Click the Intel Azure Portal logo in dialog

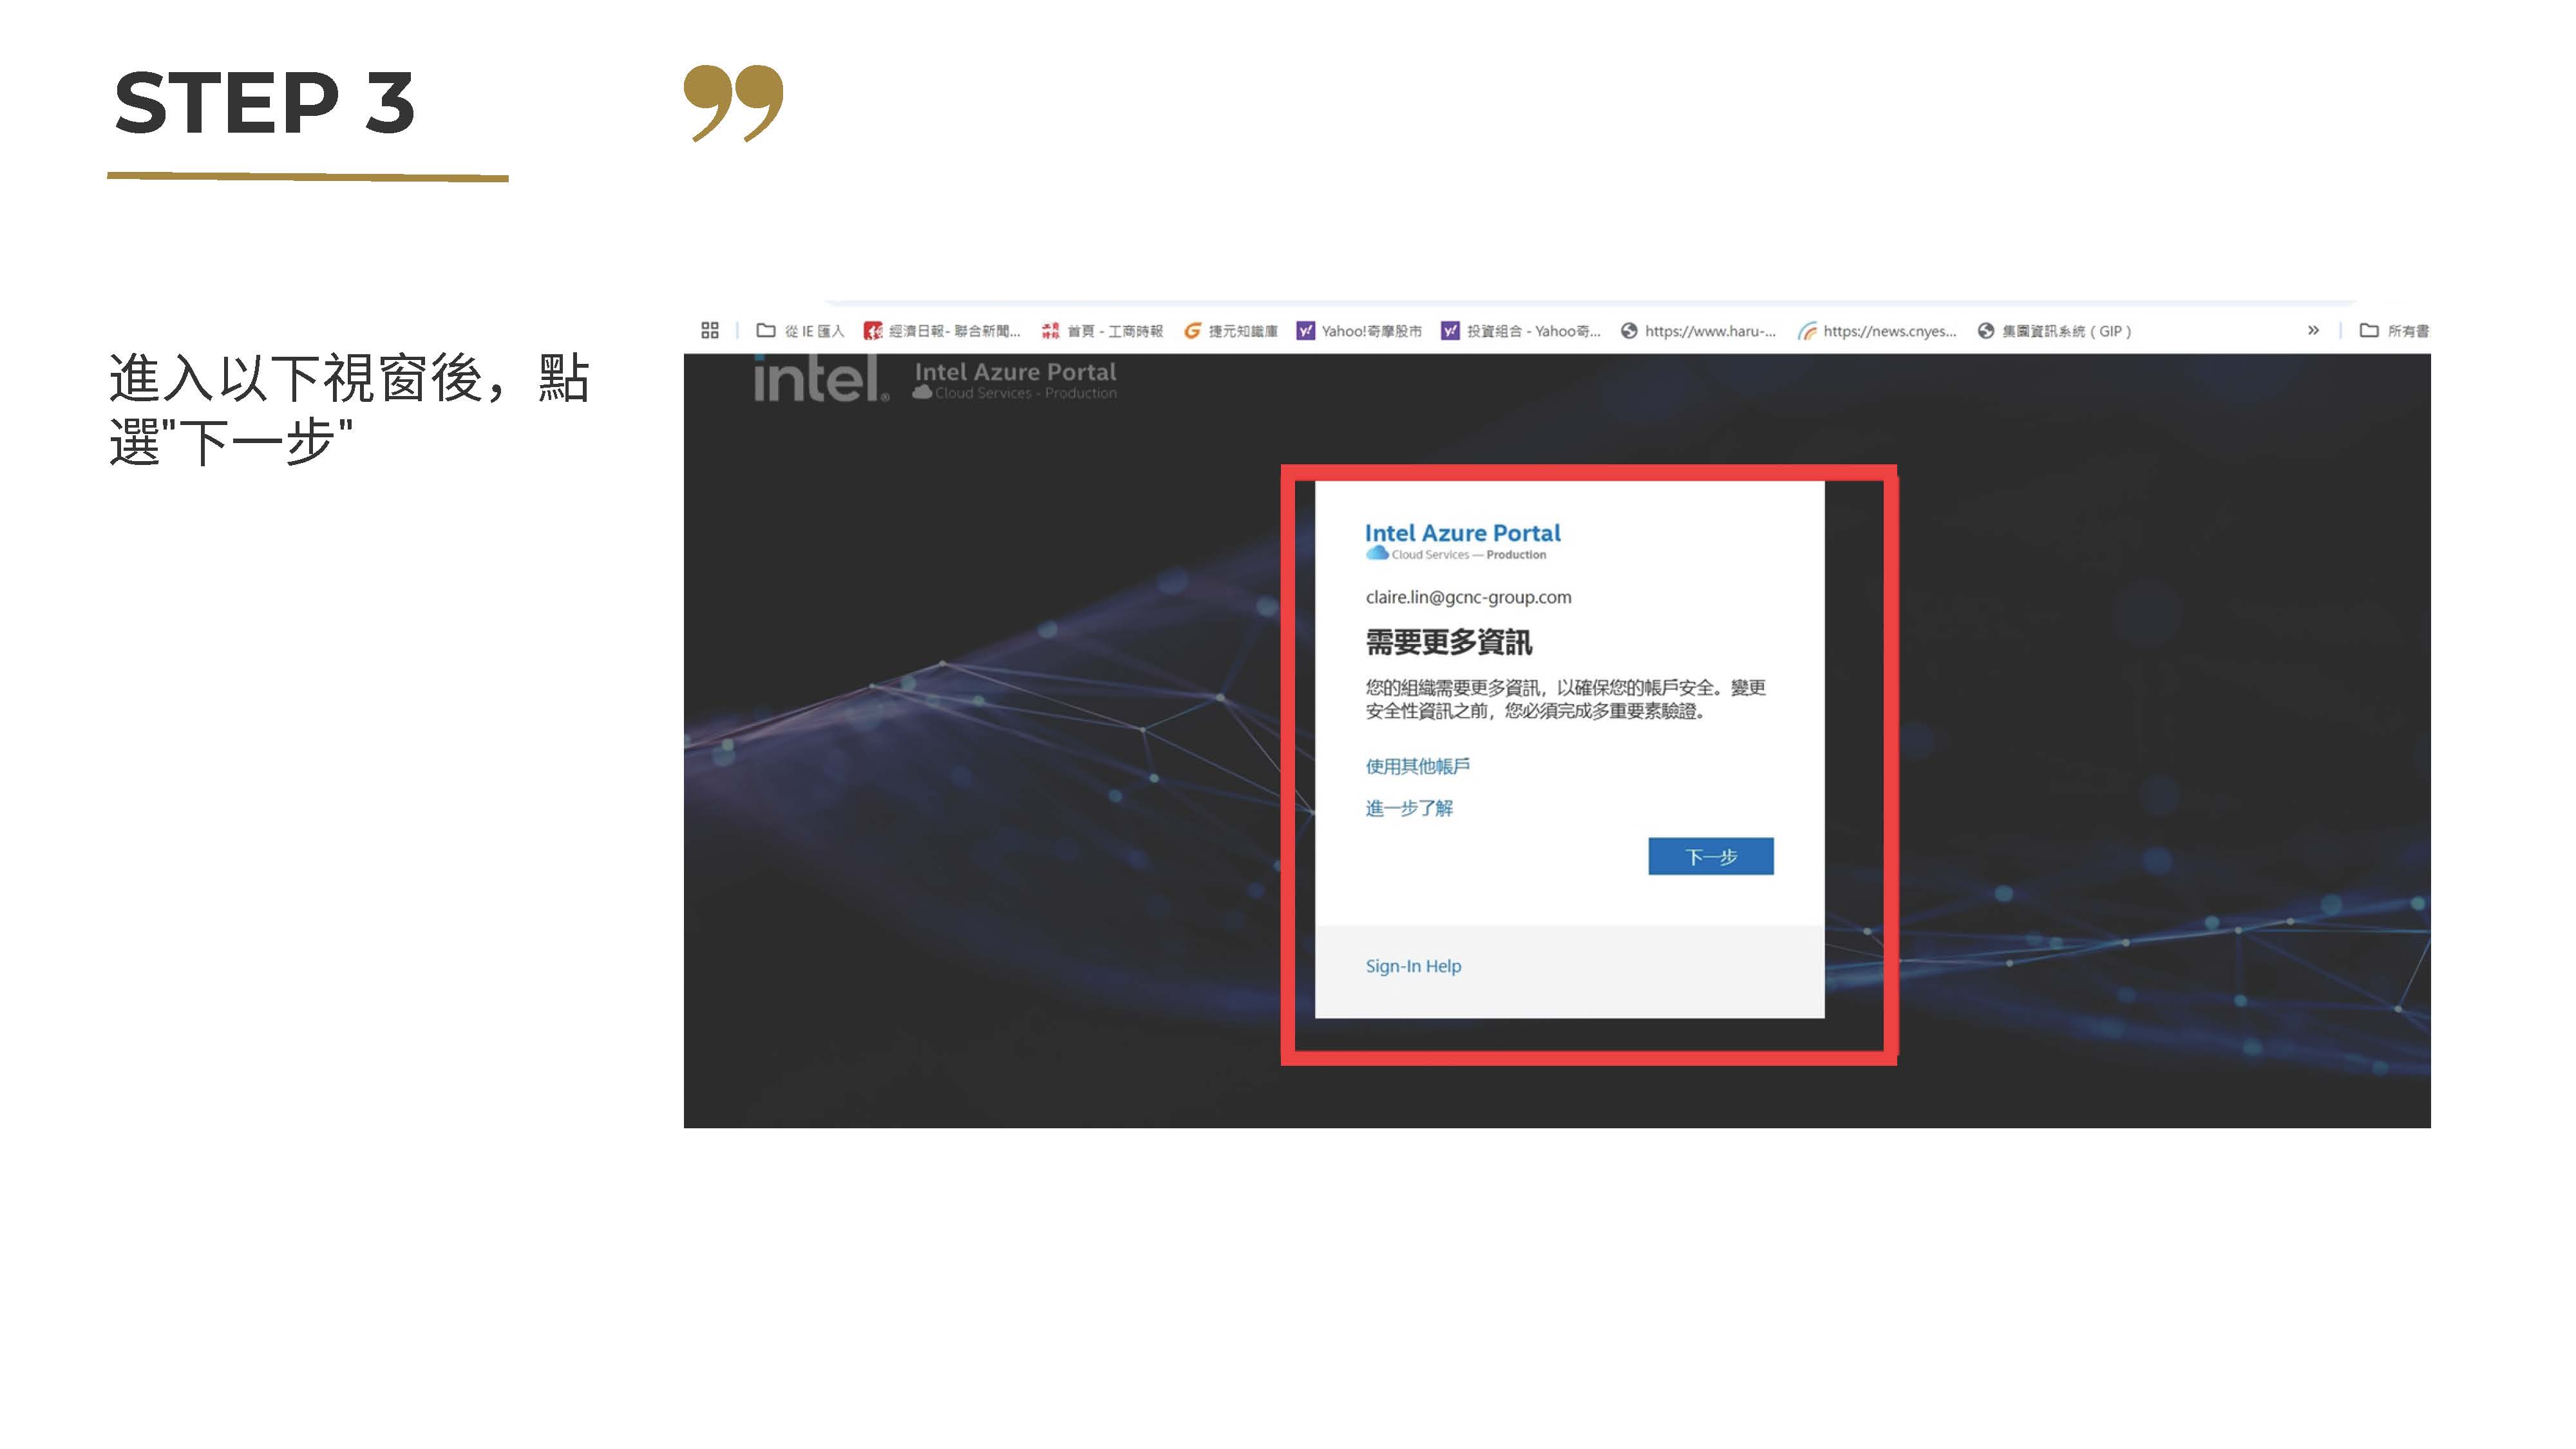[x=1462, y=540]
